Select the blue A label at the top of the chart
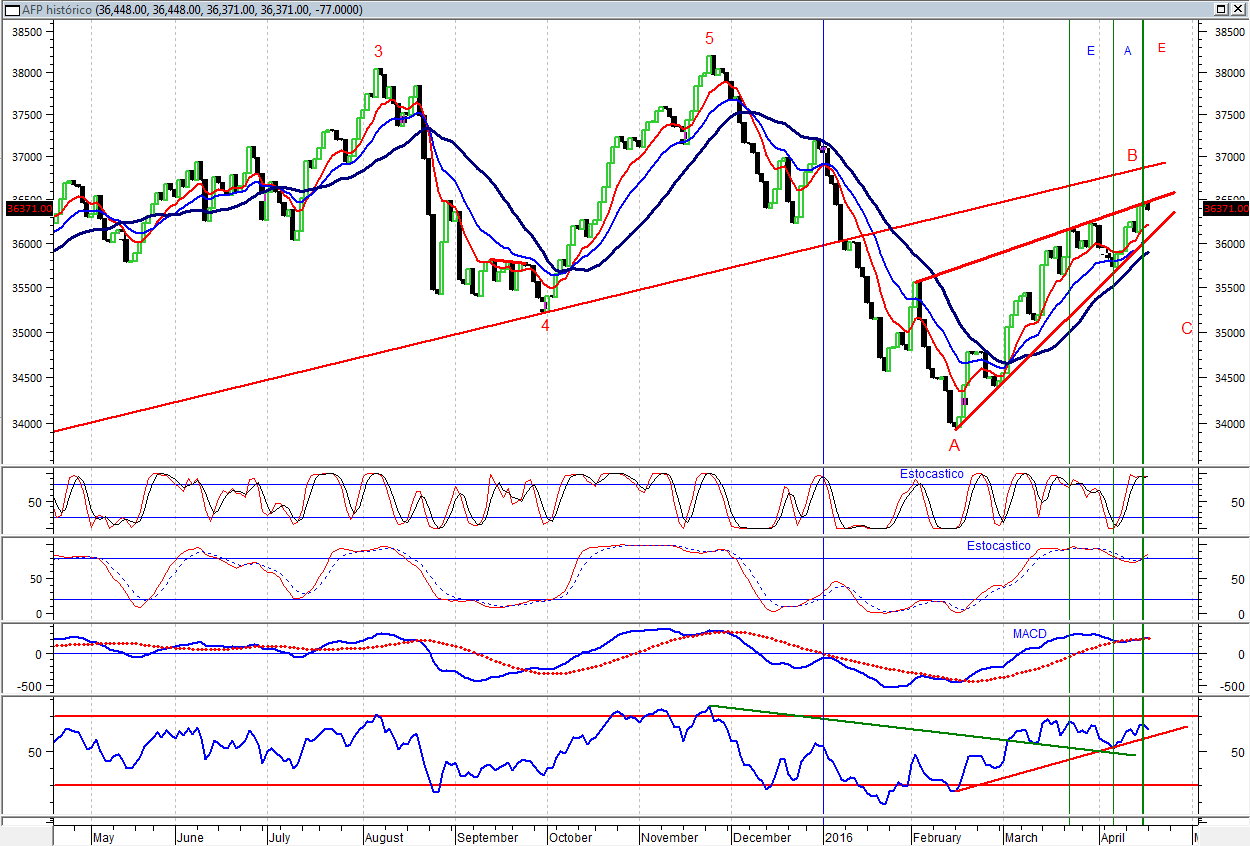The height and width of the screenshot is (846, 1250). pyautogui.click(x=1127, y=50)
